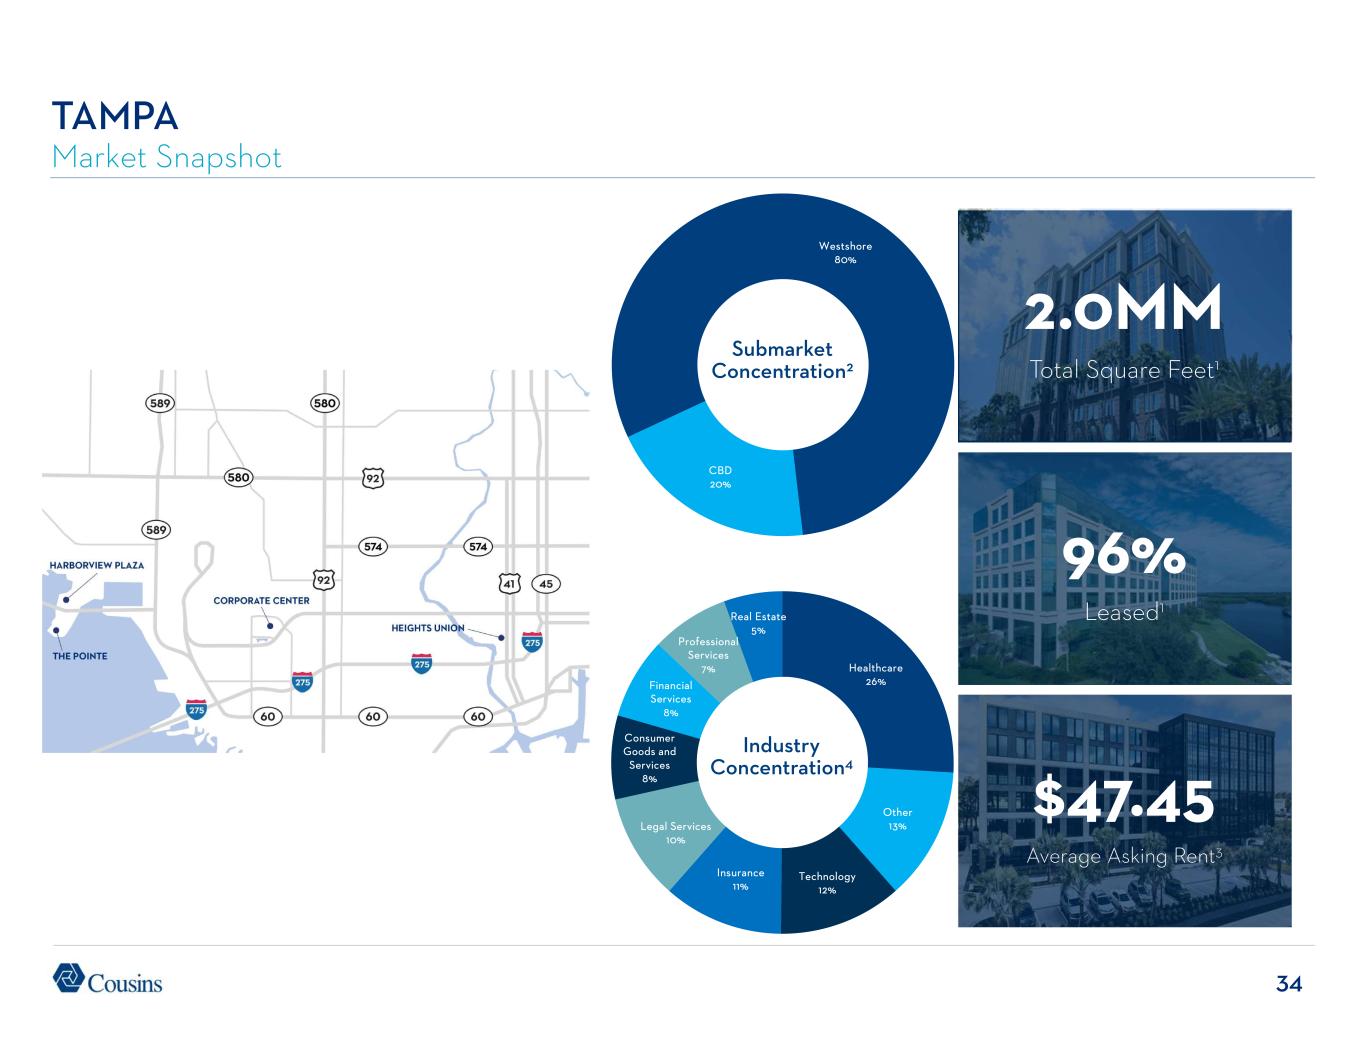Select the Consumer Goods and Services segment
1365x1055 pixels.
pyautogui.click(x=650, y=758)
